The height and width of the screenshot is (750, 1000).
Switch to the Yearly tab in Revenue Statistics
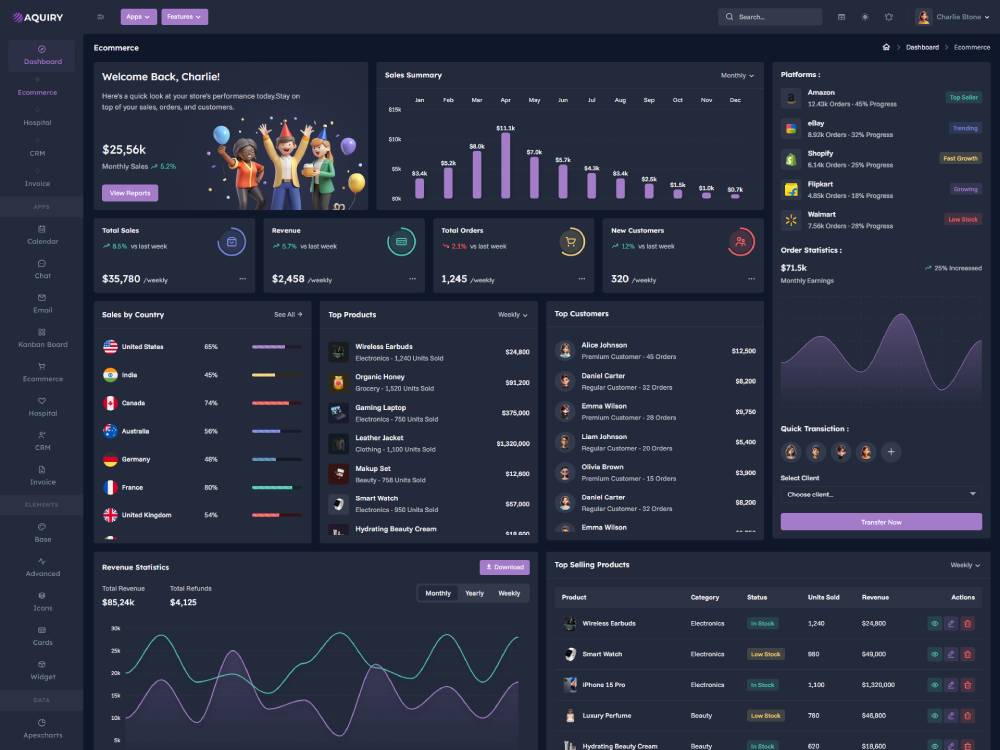click(x=476, y=592)
